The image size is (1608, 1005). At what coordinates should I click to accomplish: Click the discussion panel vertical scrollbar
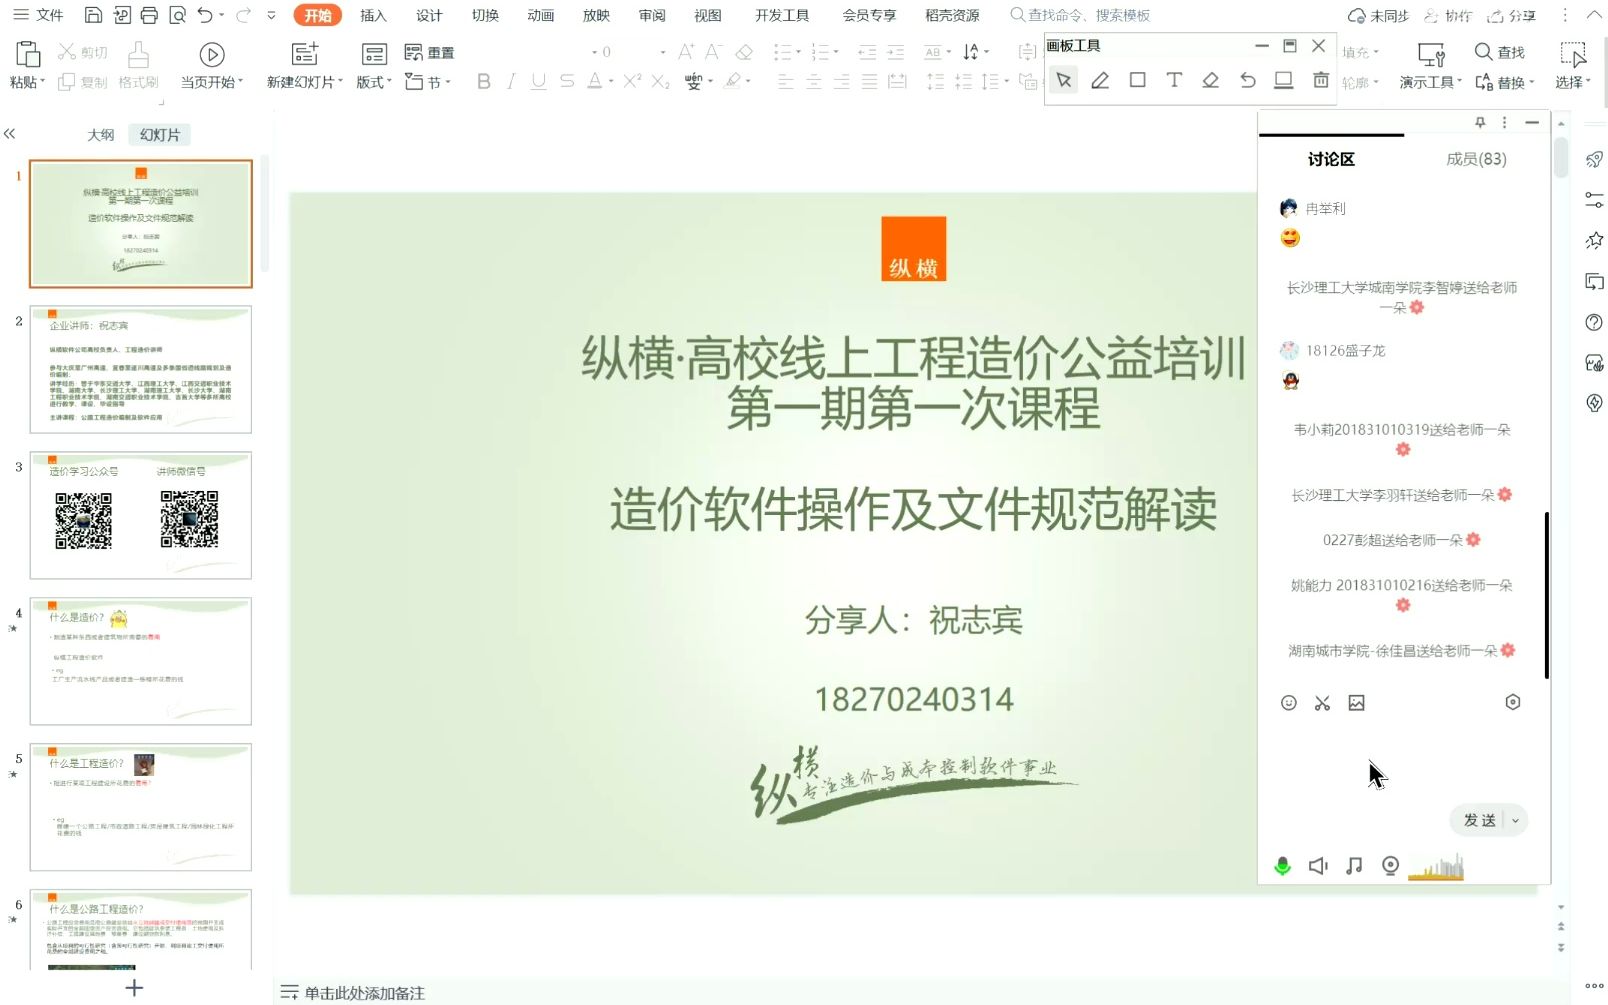coord(1546,596)
